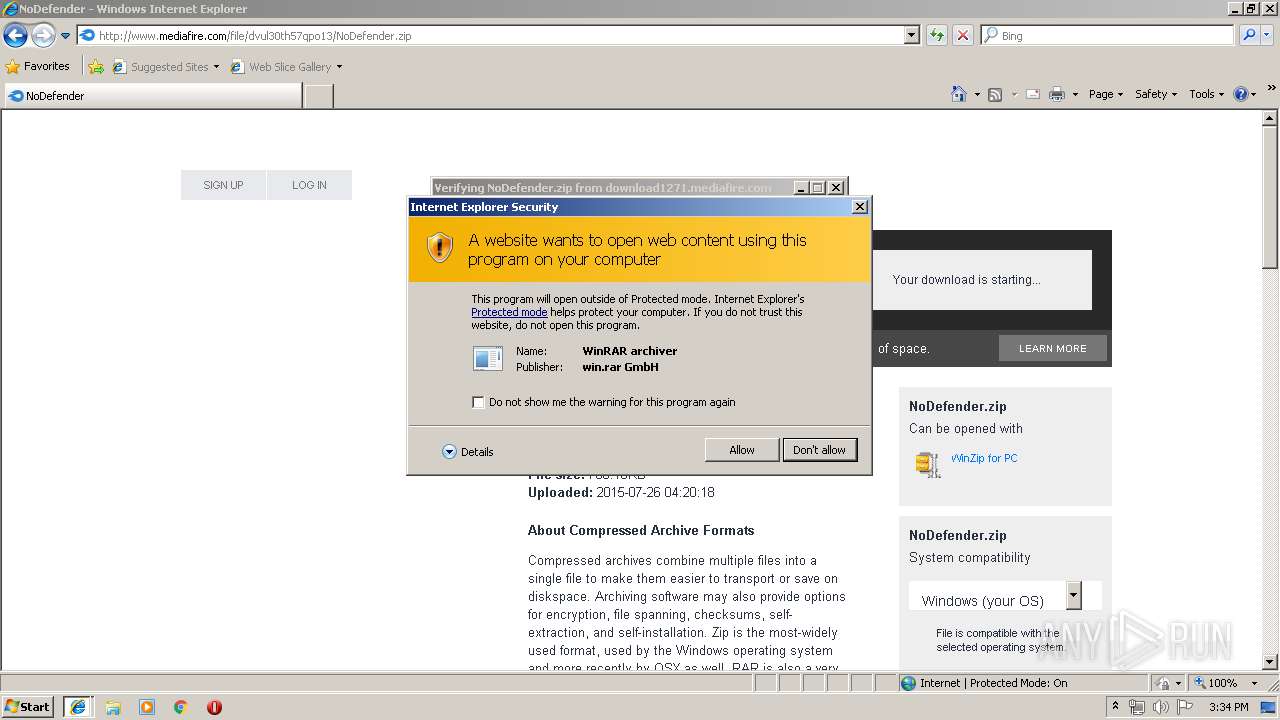
Task: Open the Tools menu
Action: click(1207, 94)
